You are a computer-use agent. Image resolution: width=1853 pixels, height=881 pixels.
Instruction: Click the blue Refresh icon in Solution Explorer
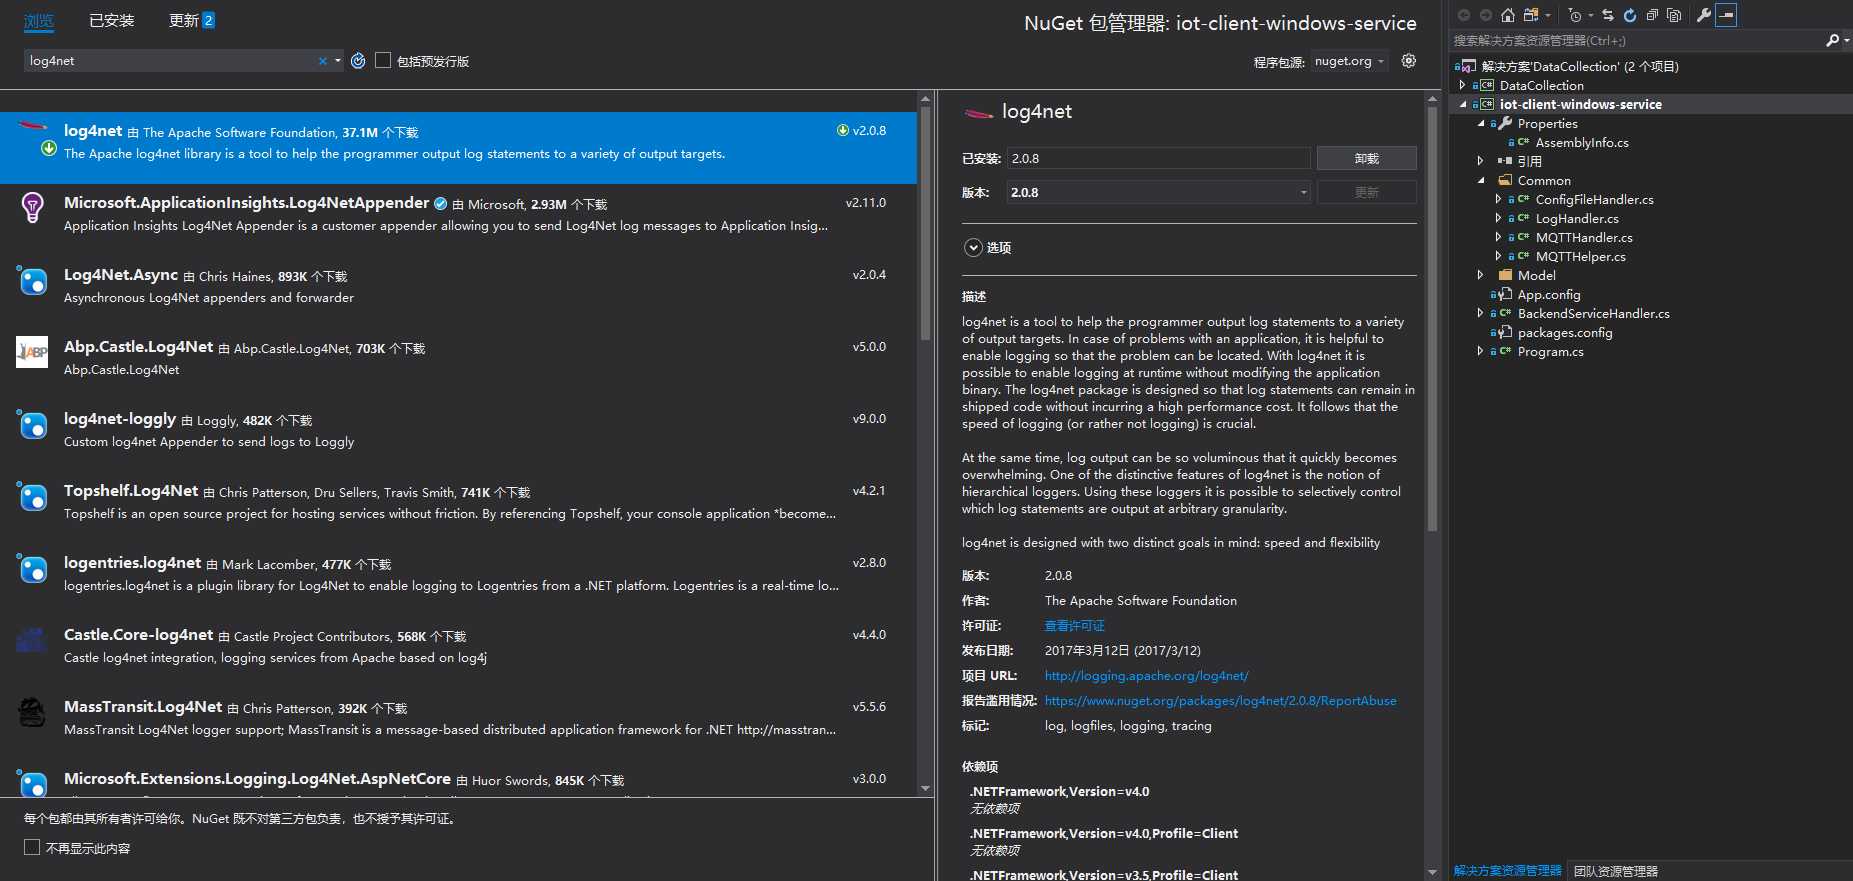[x=1630, y=15]
